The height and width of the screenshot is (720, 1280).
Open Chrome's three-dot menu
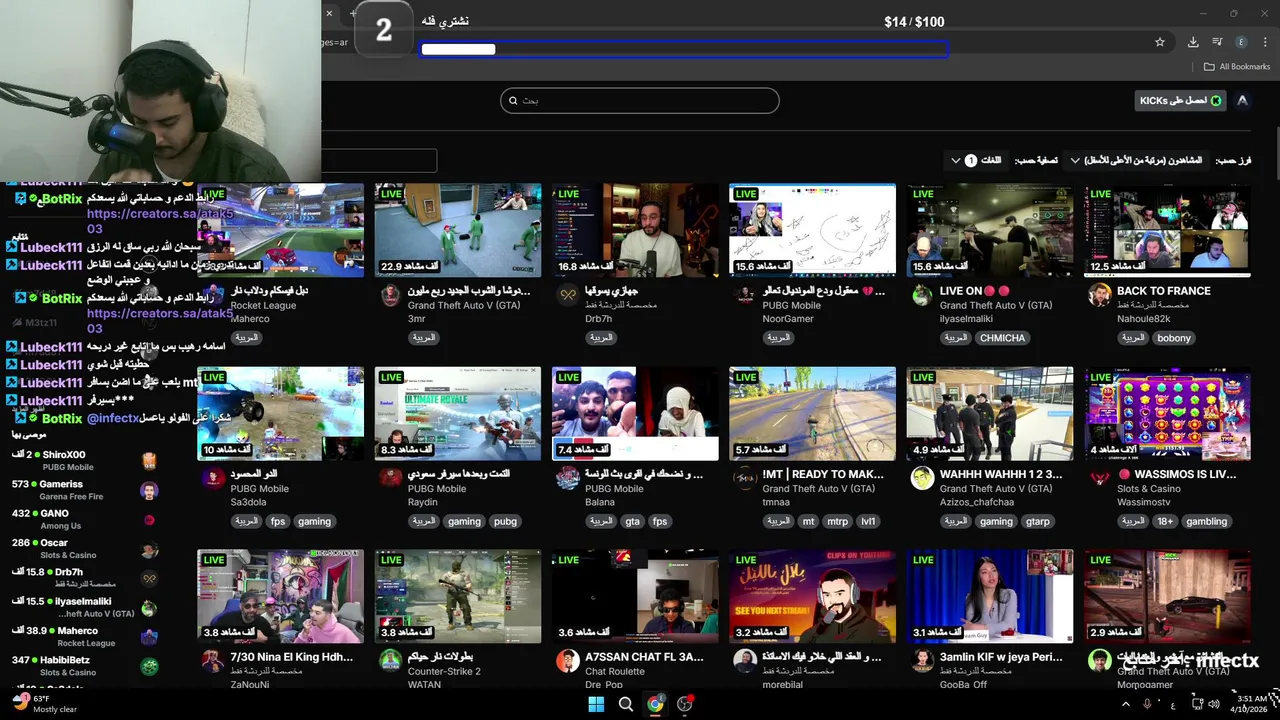tap(1266, 42)
